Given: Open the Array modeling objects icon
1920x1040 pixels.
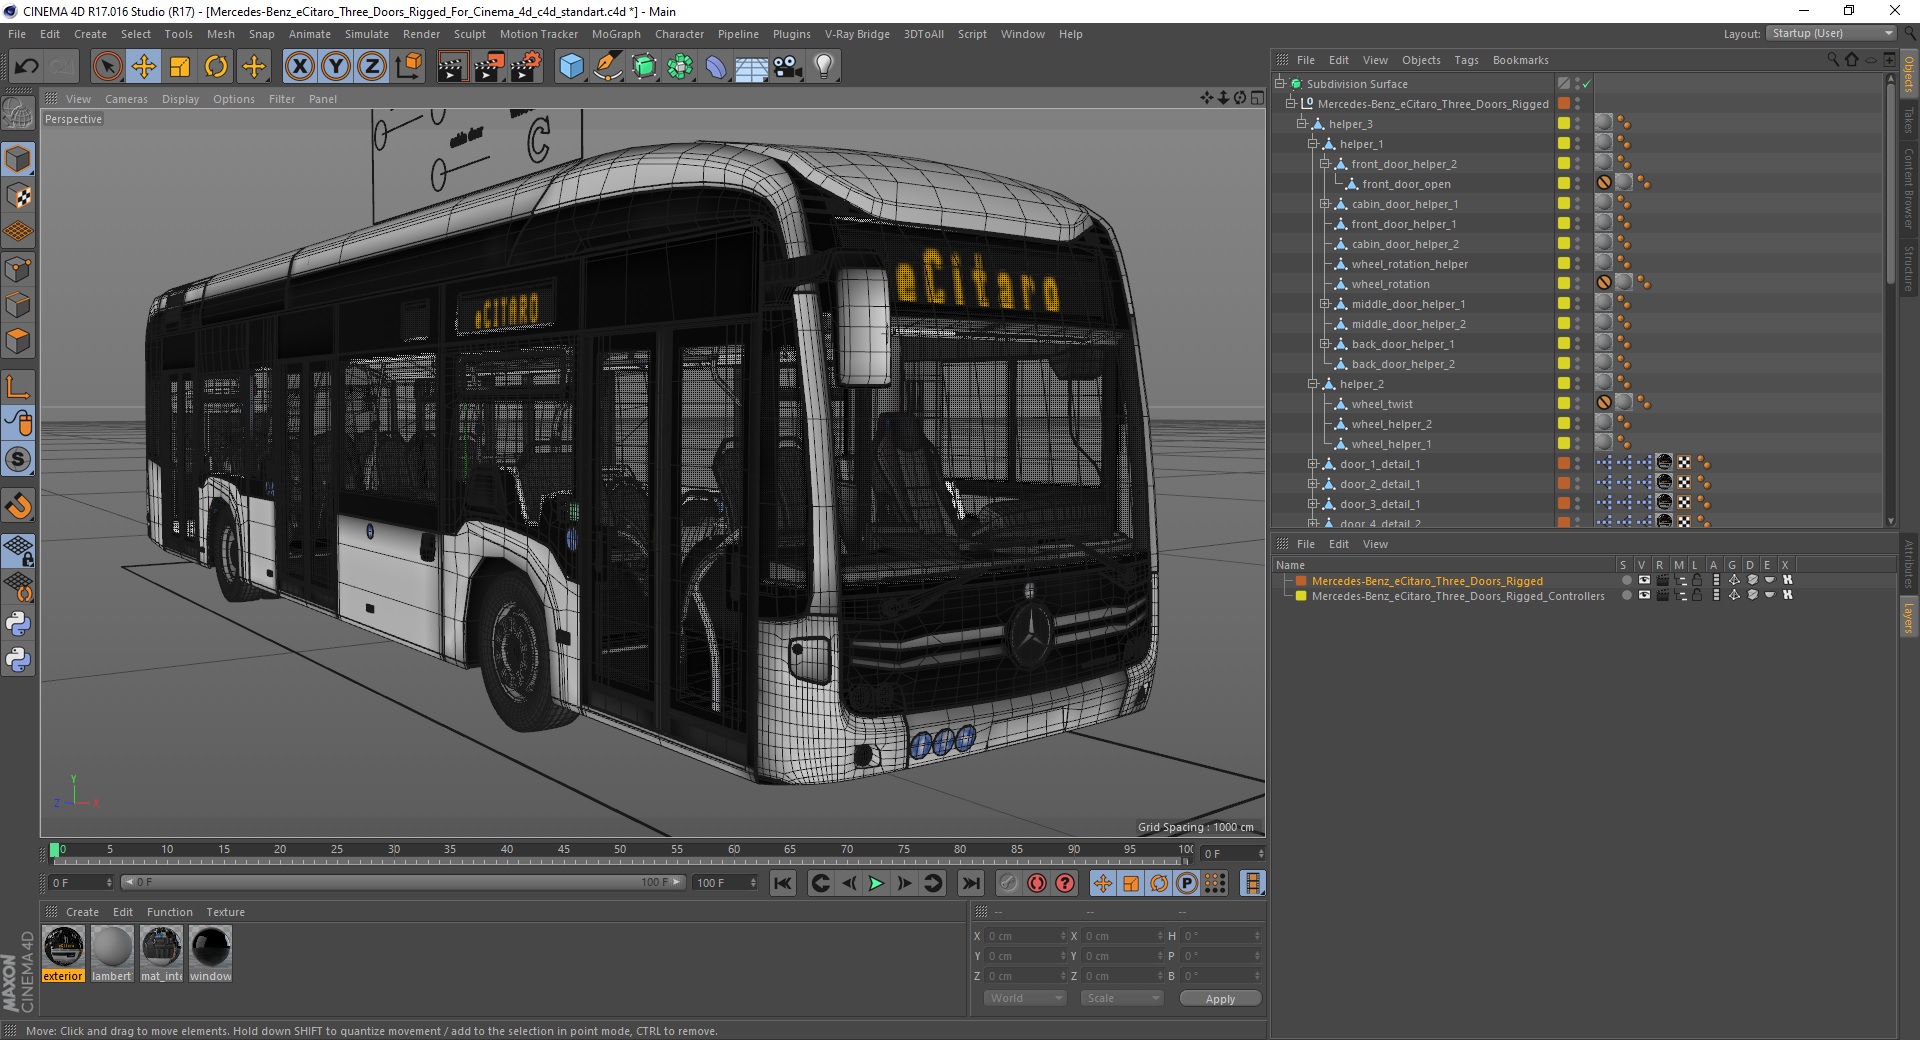Looking at the screenshot, I should point(680,67).
